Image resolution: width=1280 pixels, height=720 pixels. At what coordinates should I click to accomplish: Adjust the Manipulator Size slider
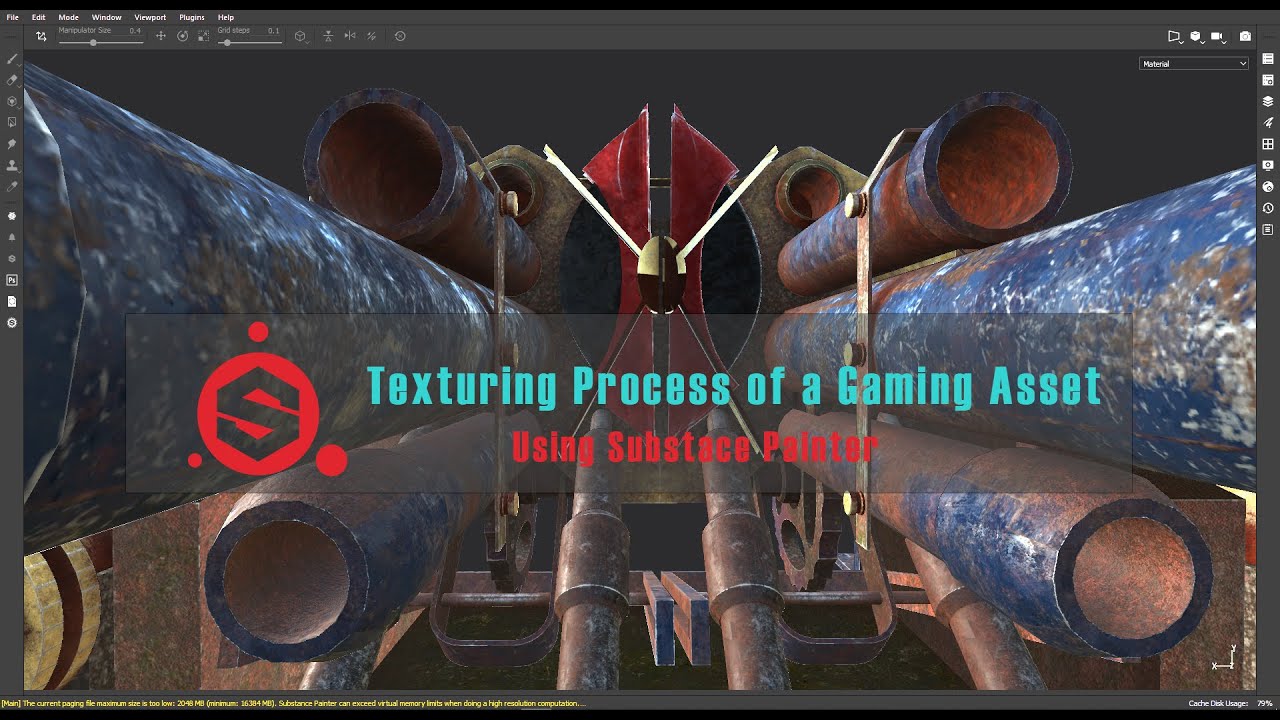tap(101, 42)
